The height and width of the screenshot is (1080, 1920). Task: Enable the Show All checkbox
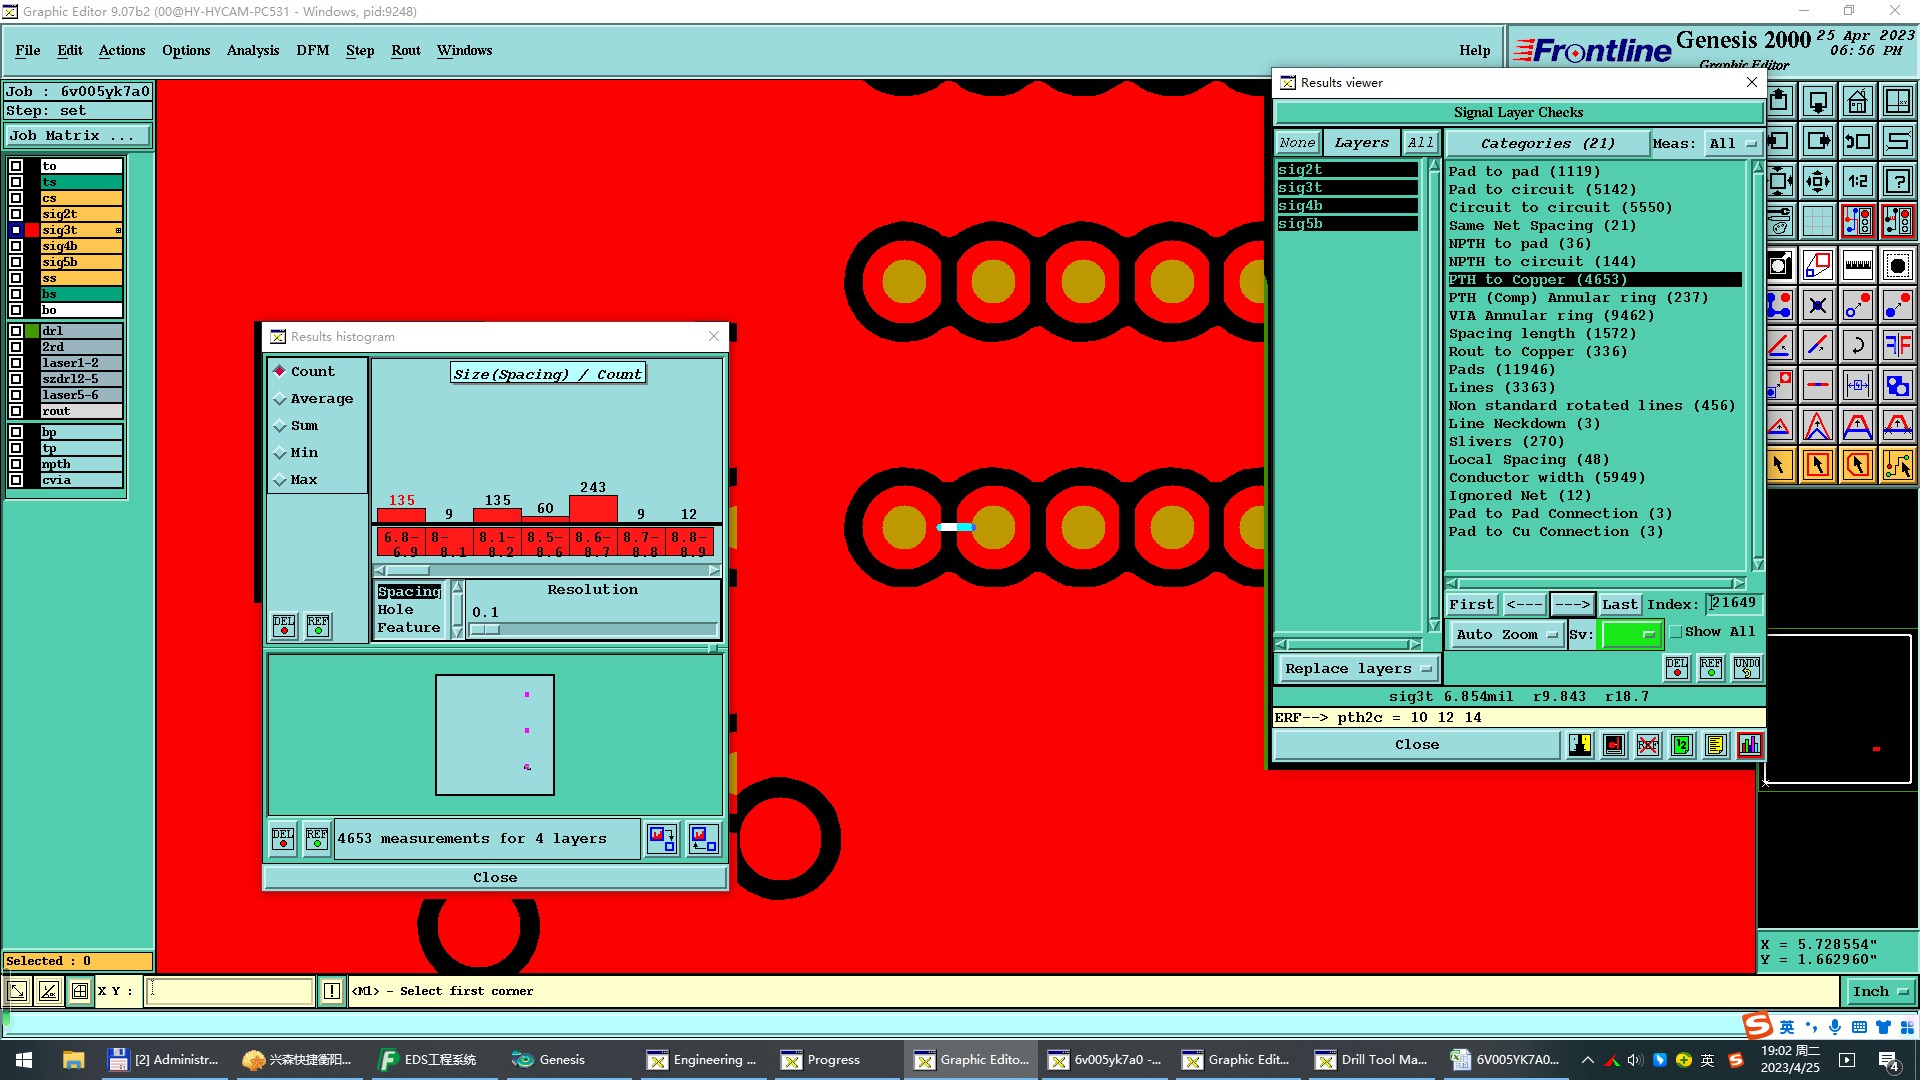click(x=1676, y=632)
